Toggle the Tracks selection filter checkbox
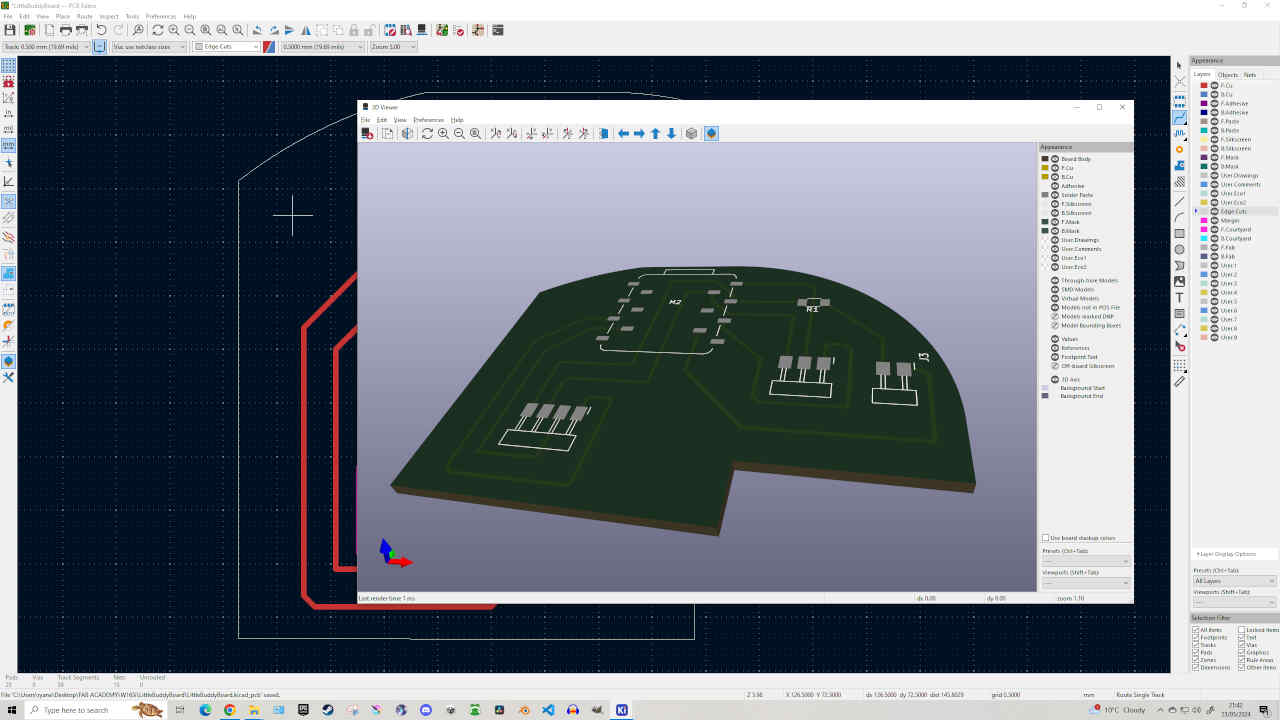This screenshot has height=720, width=1280. (1196, 645)
